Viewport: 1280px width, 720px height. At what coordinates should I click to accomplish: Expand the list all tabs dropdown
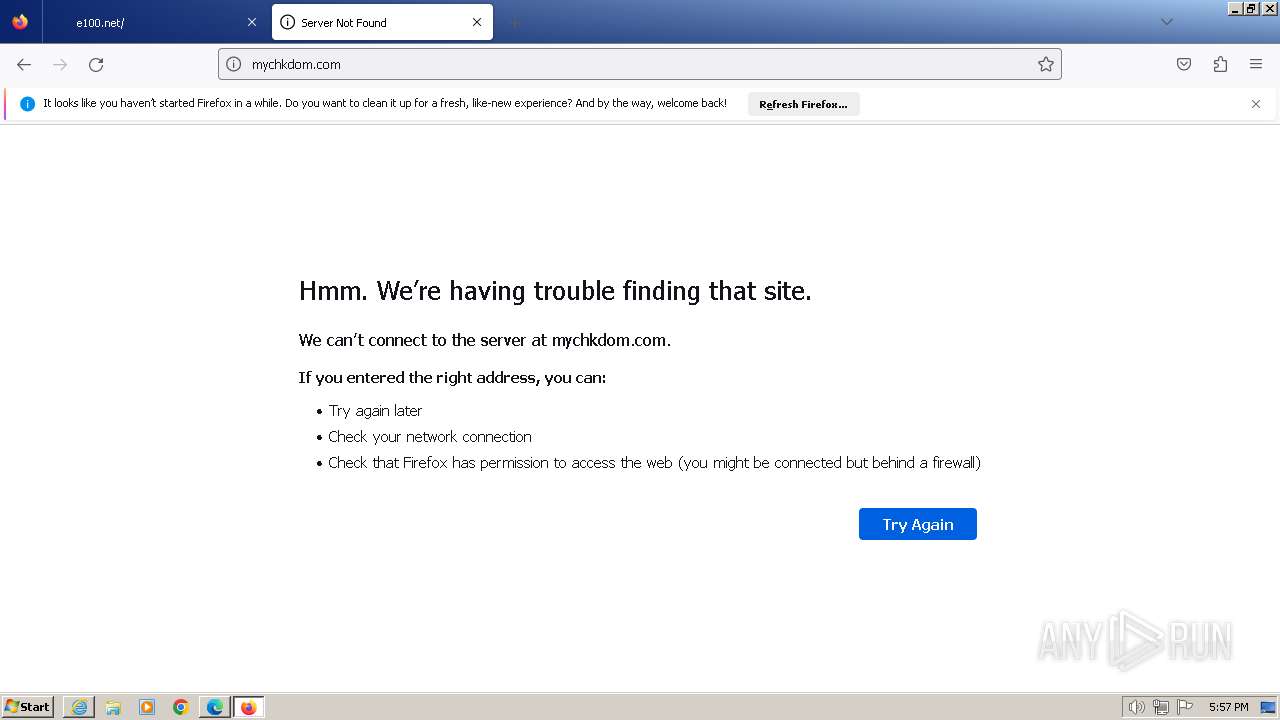(x=1166, y=22)
